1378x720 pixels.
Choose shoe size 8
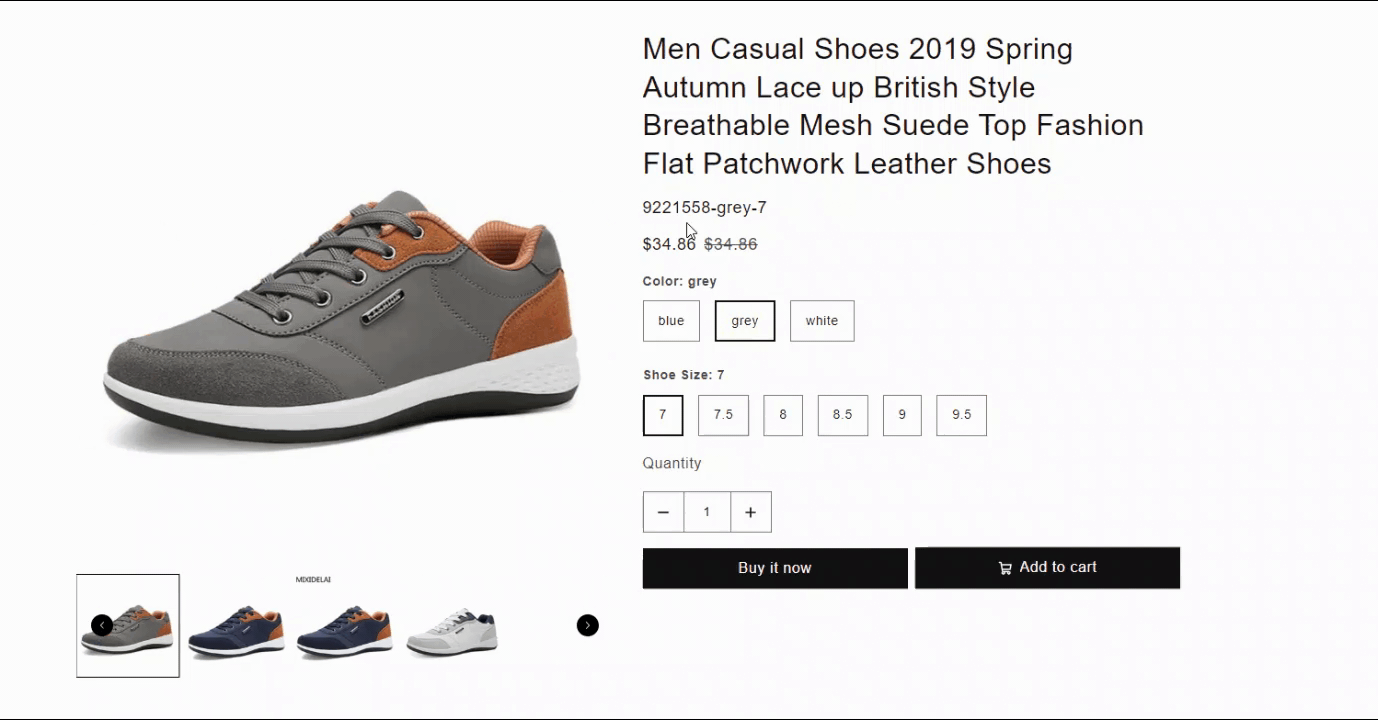[783, 415]
